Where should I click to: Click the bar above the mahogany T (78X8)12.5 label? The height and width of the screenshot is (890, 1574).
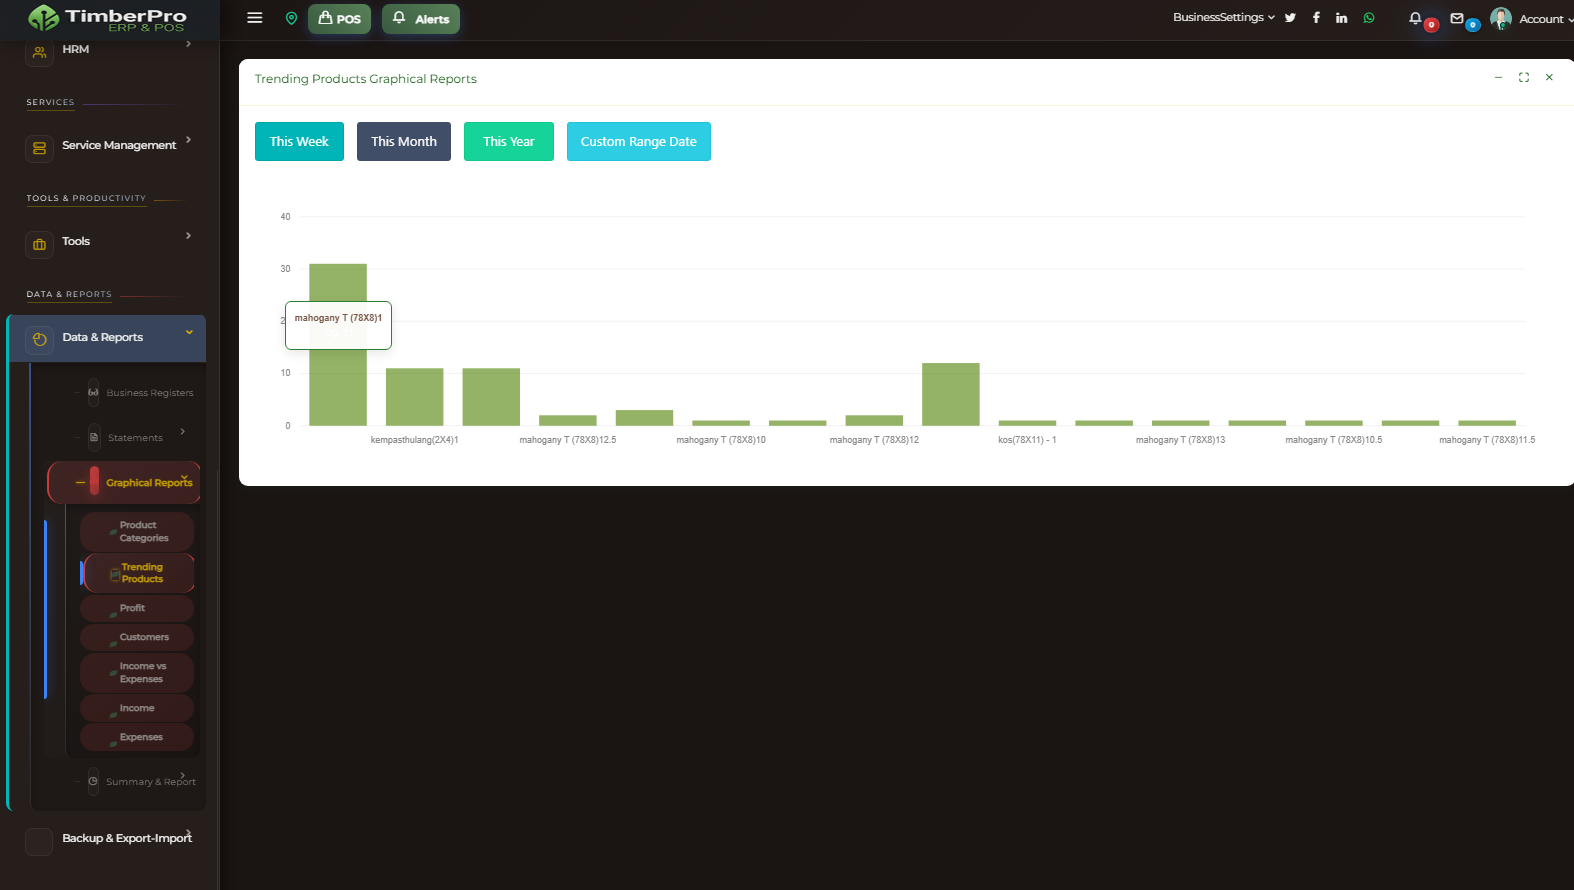[x=568, y=421]
